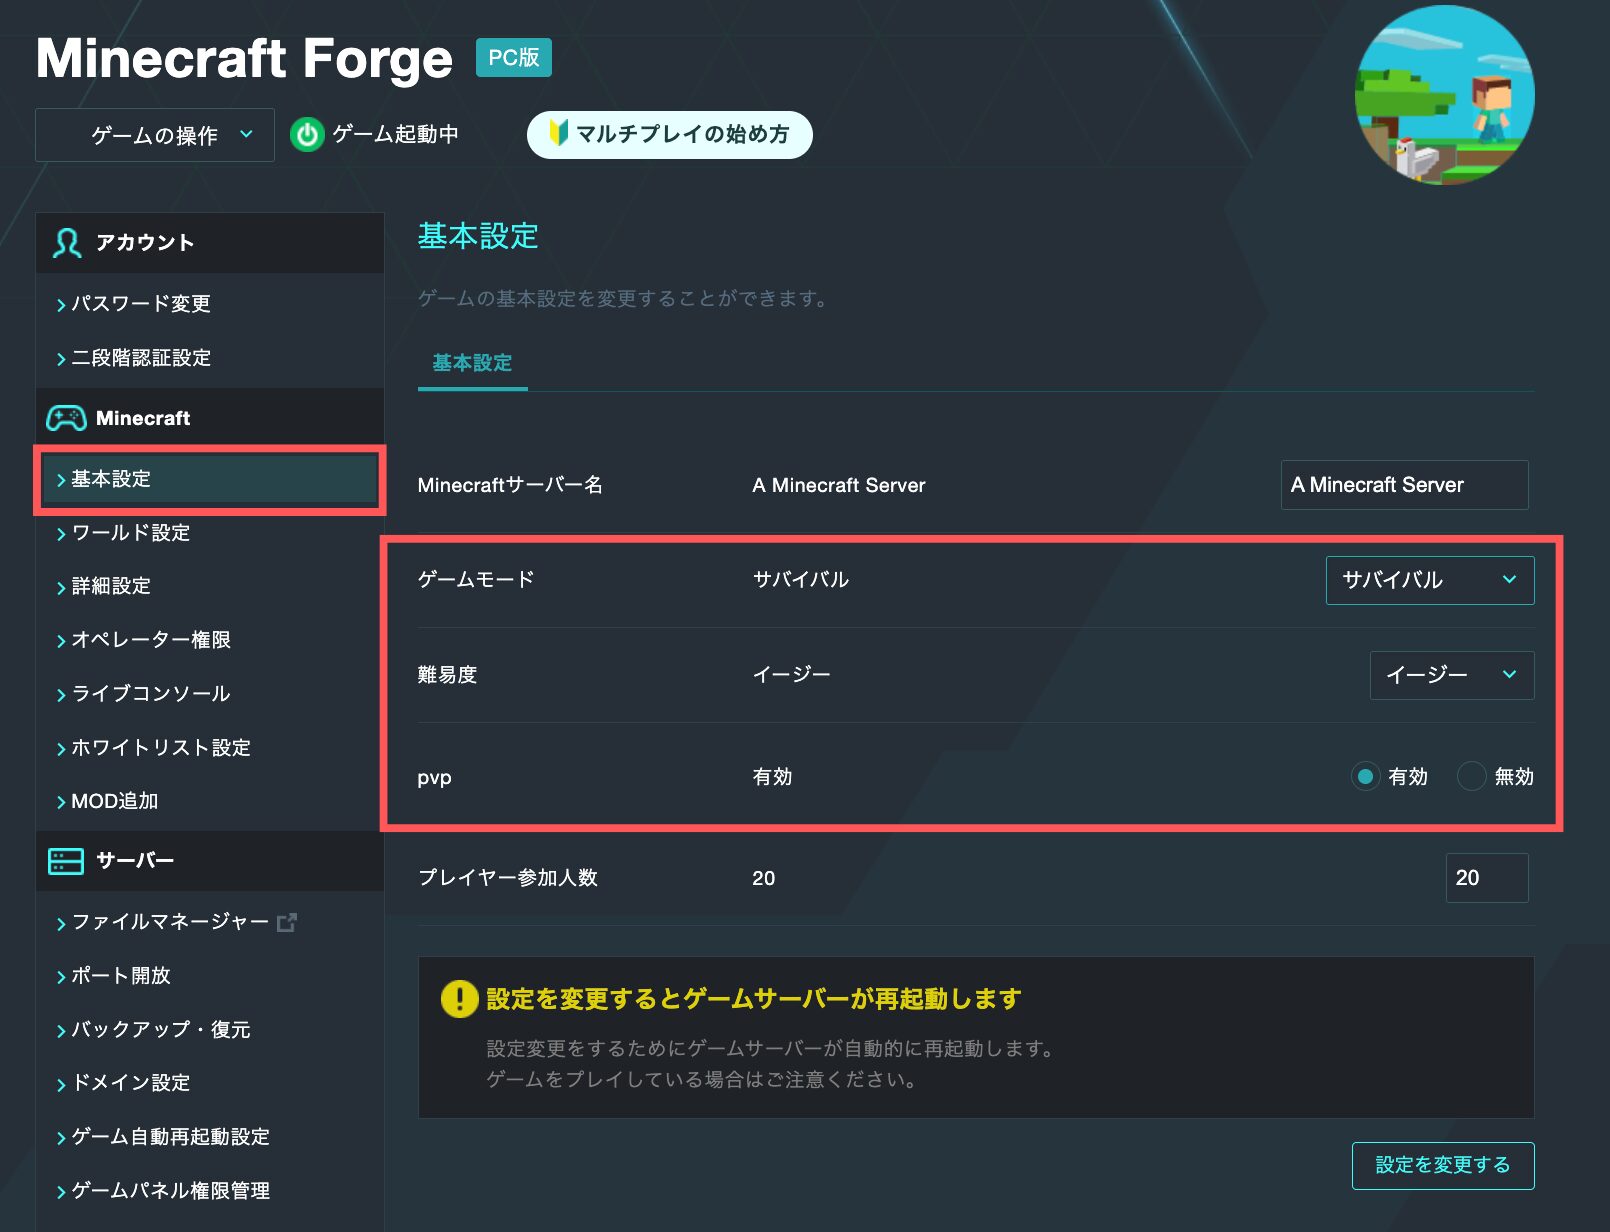Select 基本設定 in the Minecraft menu
Image resolution: width=1610 pixels, height=1232 pixels.
pyautogui.click(x=210, y=479)
